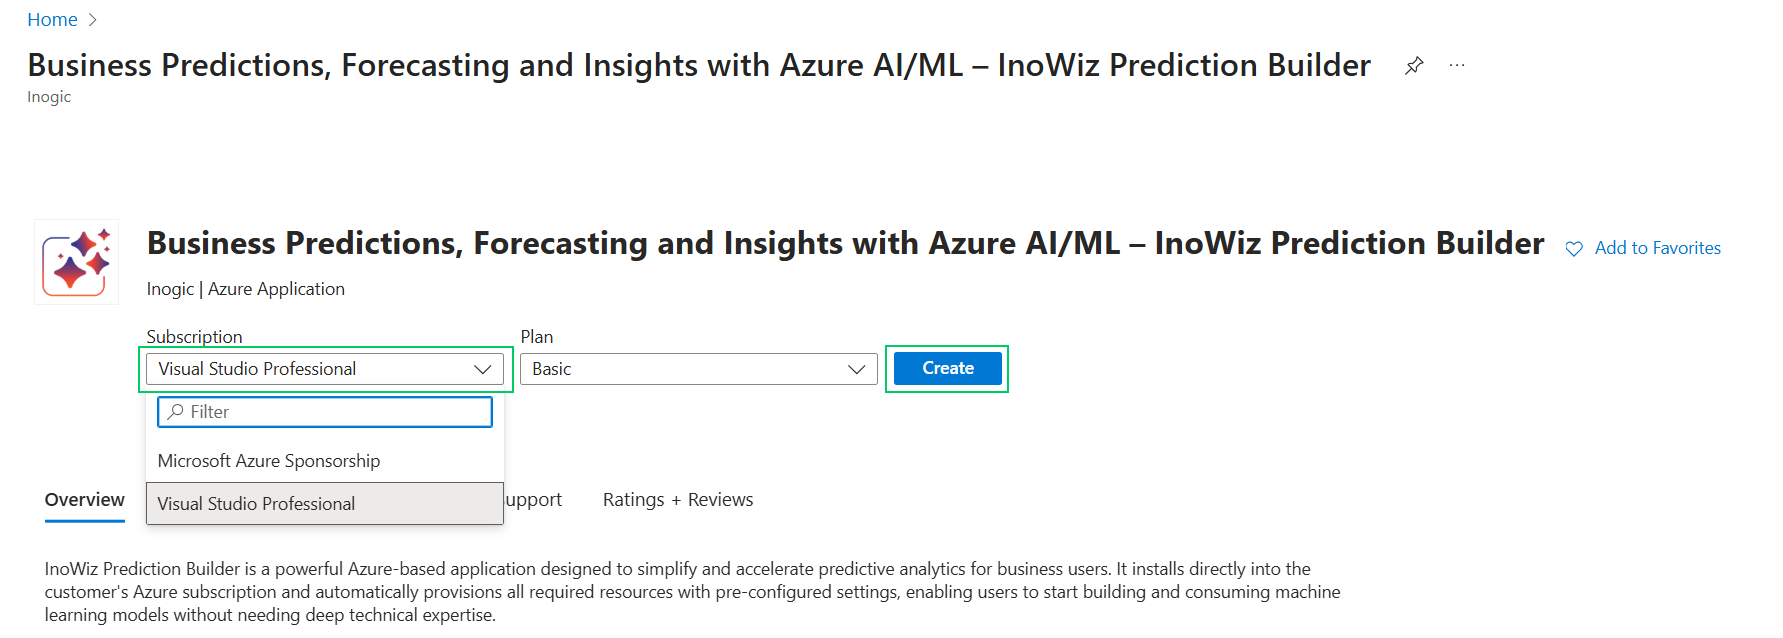Collapse the Subscription dropdown via its chevron

point(483,369)
